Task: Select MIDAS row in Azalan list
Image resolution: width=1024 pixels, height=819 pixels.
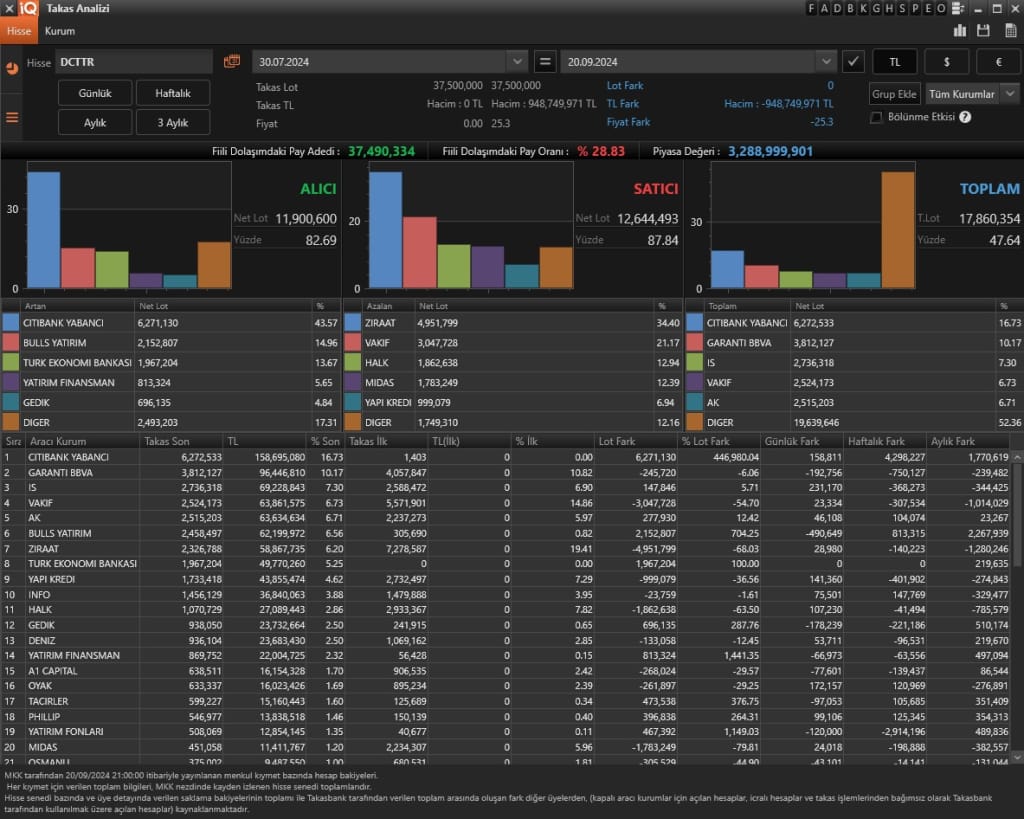Action: pyautogui.click(x=513, y=383)
